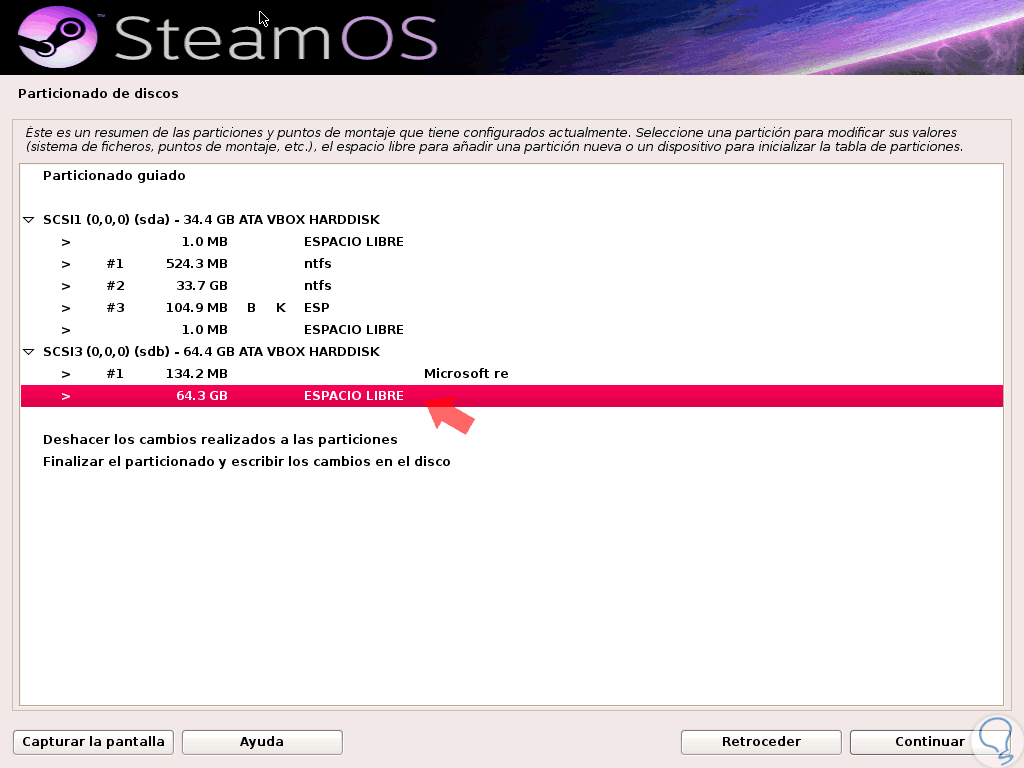Select the 134.2 MB Microsoft re partition
The width and height of the screenshot is (1024, 768).
(512, 374)
